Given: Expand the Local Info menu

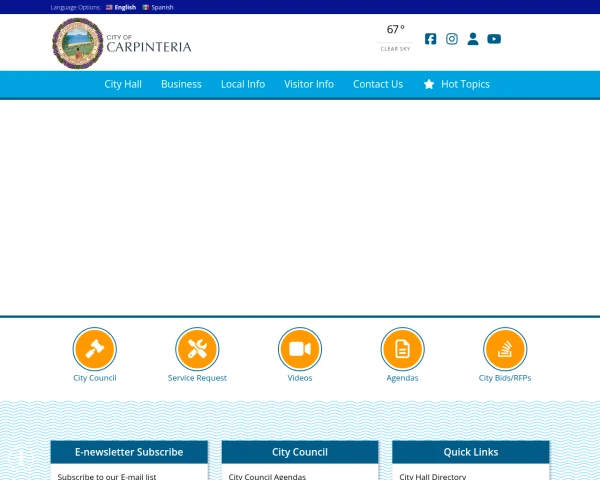Looking at the screenshot, I should click(x=243, y=84).
